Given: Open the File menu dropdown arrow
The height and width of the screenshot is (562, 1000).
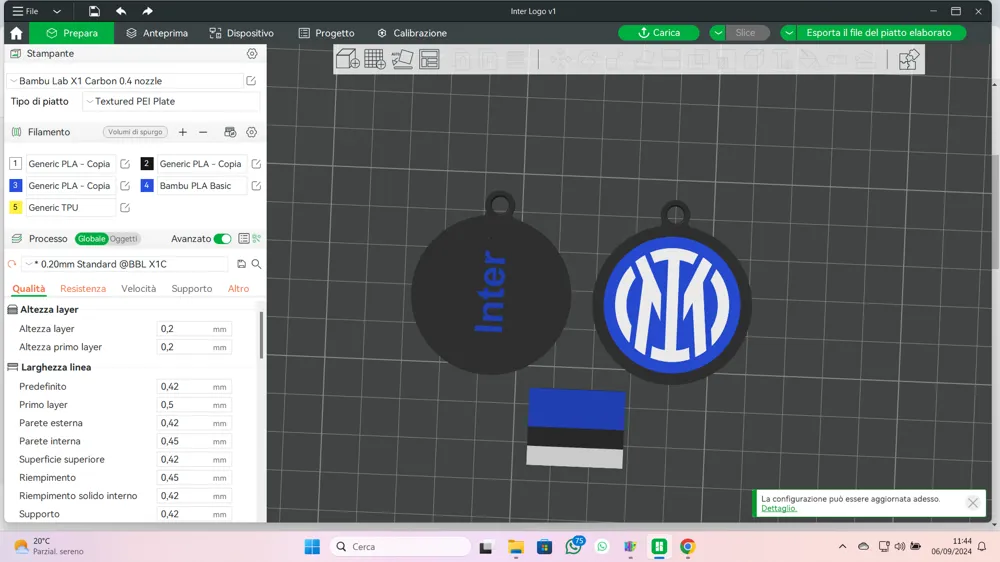Looking at the screenshot, I should pyautogui.click(x=57, y=11).
